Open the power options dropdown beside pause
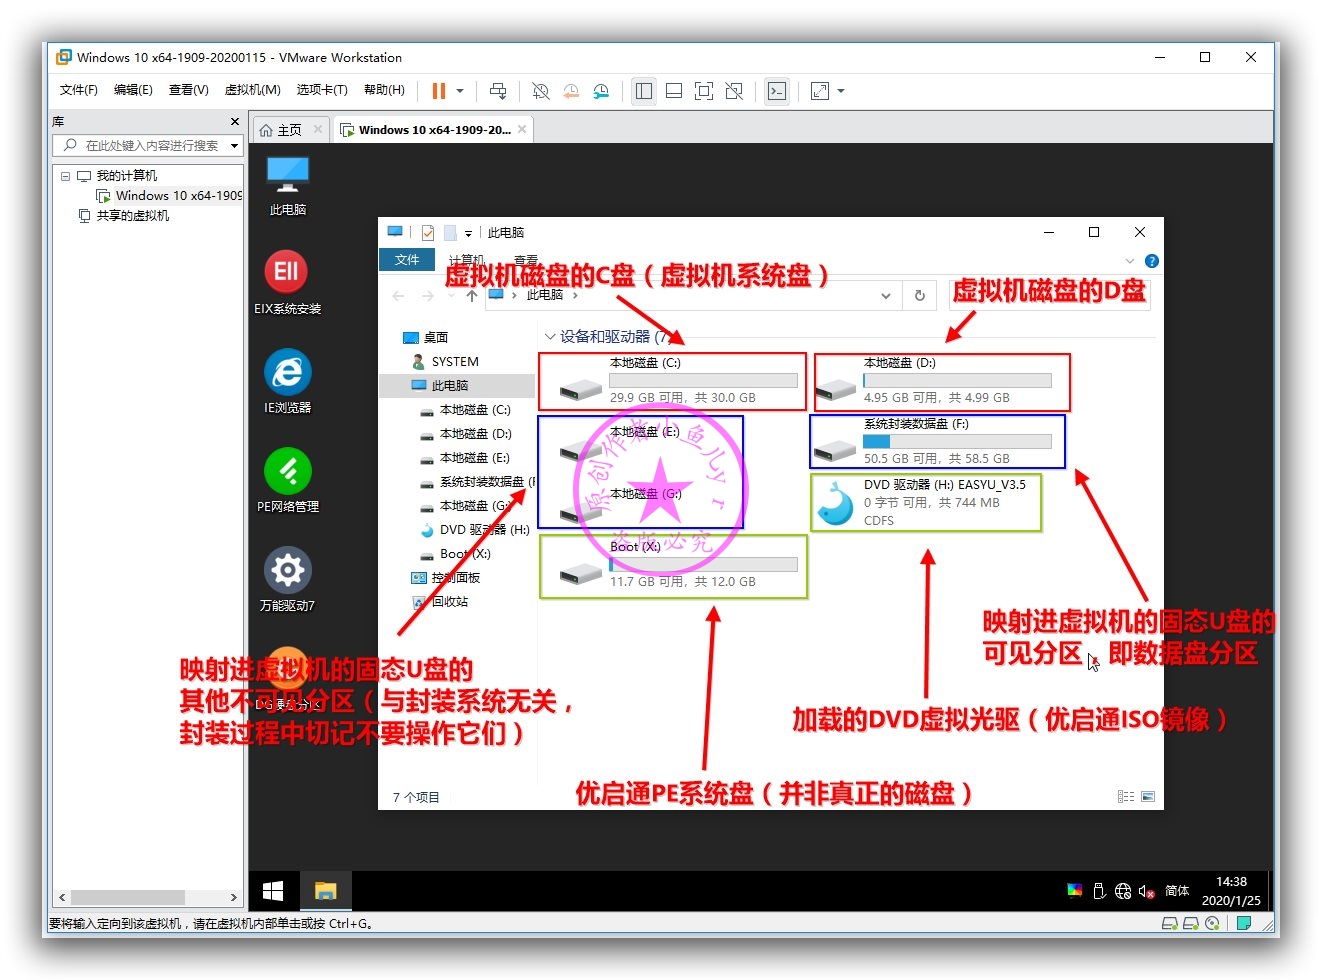The height and width of the screenshot is (980, 1322). [x=460, y=91]
